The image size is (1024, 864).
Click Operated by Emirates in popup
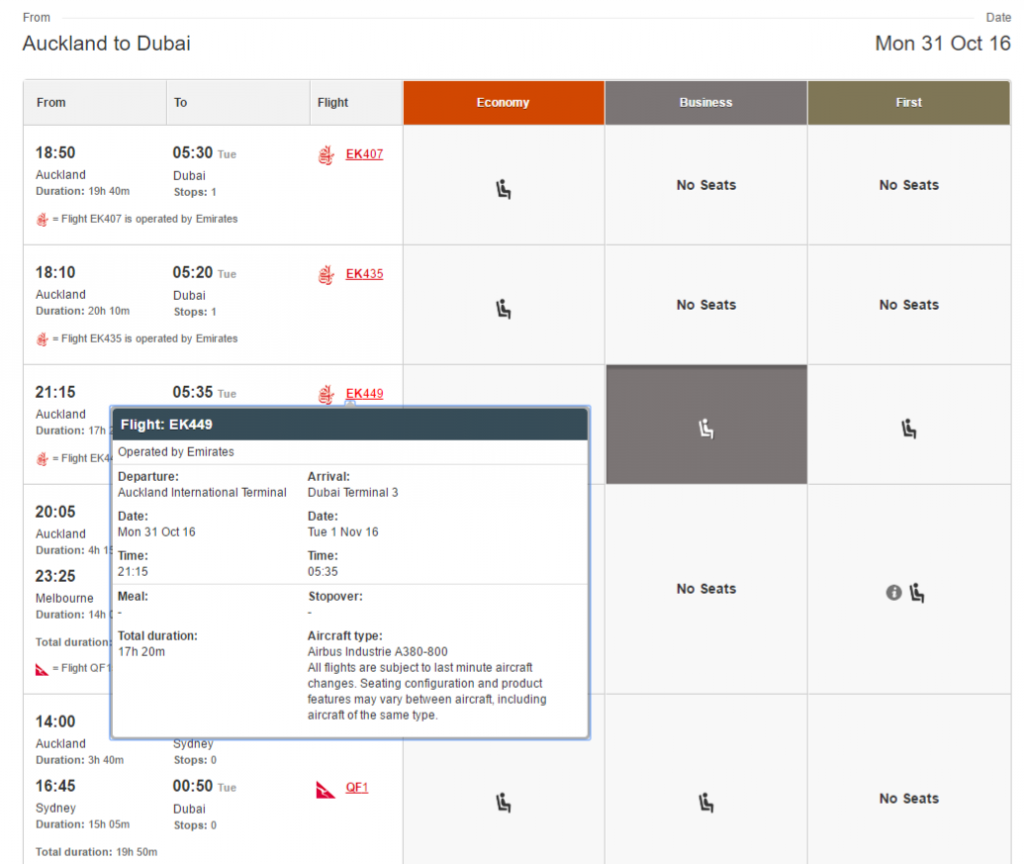point(176,452)
